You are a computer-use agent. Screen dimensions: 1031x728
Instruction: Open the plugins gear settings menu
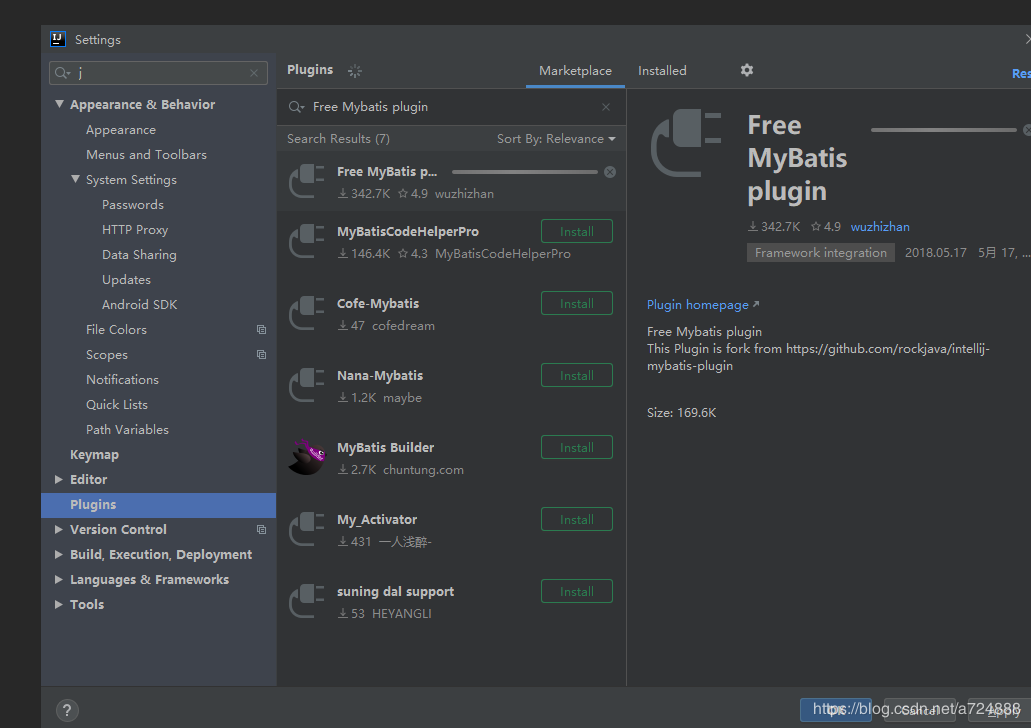point(746,70)
